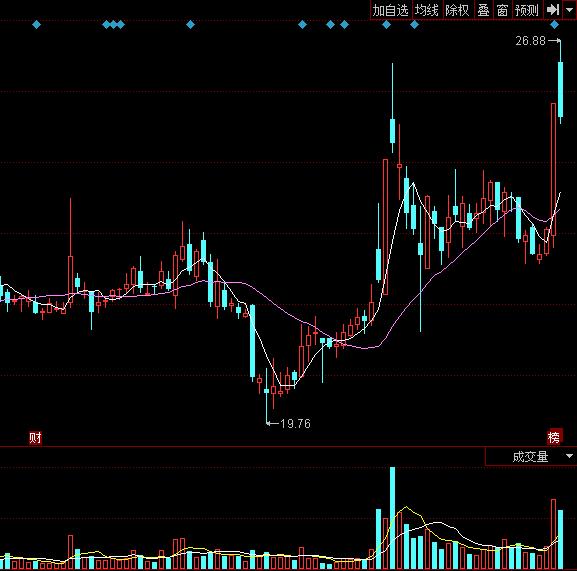Open the top-right toolbar dropdown arrow
577x571 pixels.
click(x=569, y=10)
